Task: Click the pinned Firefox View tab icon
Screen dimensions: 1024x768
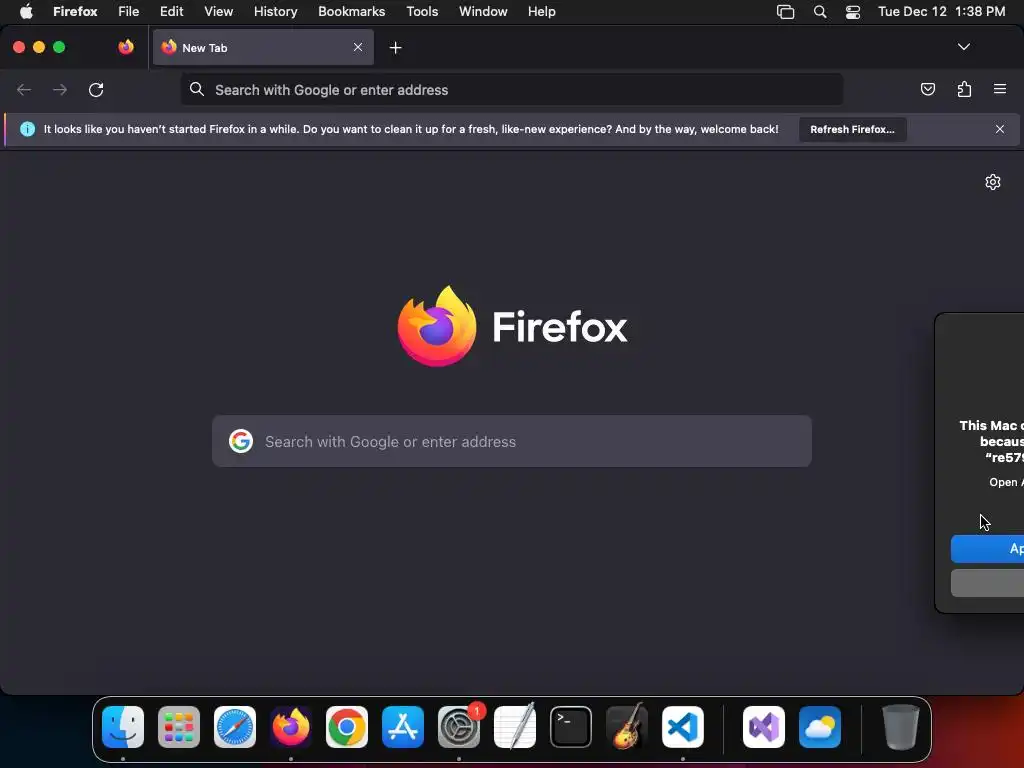Action: click(x=125, y=47)
